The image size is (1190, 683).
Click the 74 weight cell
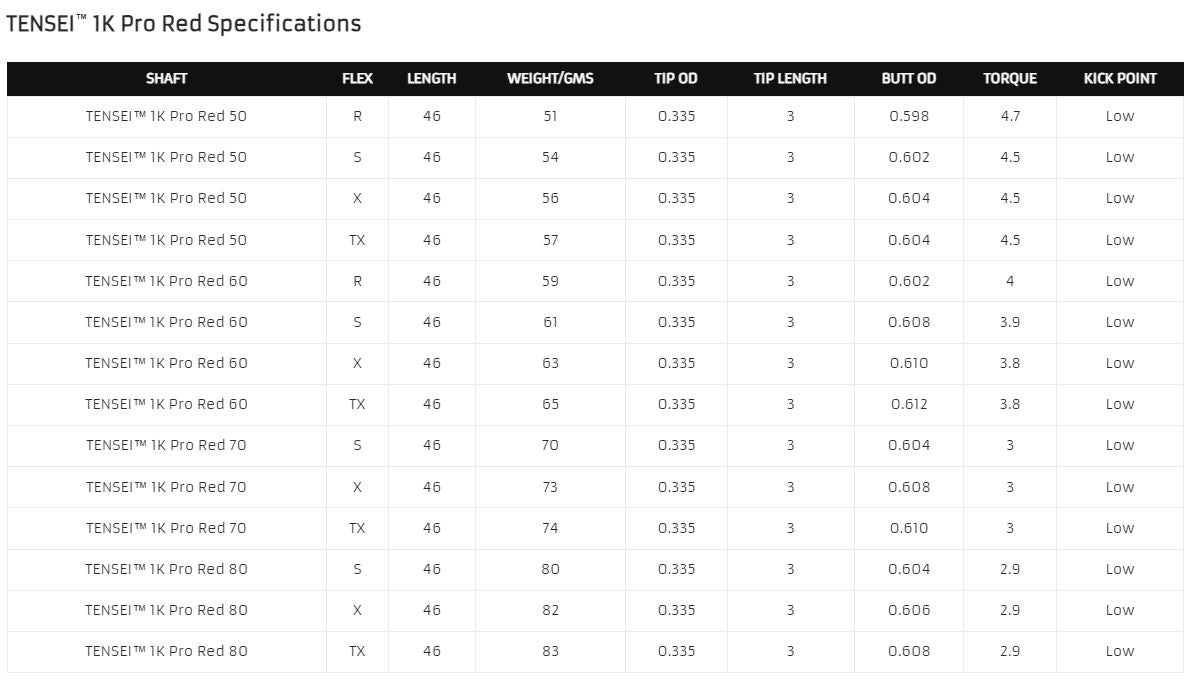pos(550,528)
